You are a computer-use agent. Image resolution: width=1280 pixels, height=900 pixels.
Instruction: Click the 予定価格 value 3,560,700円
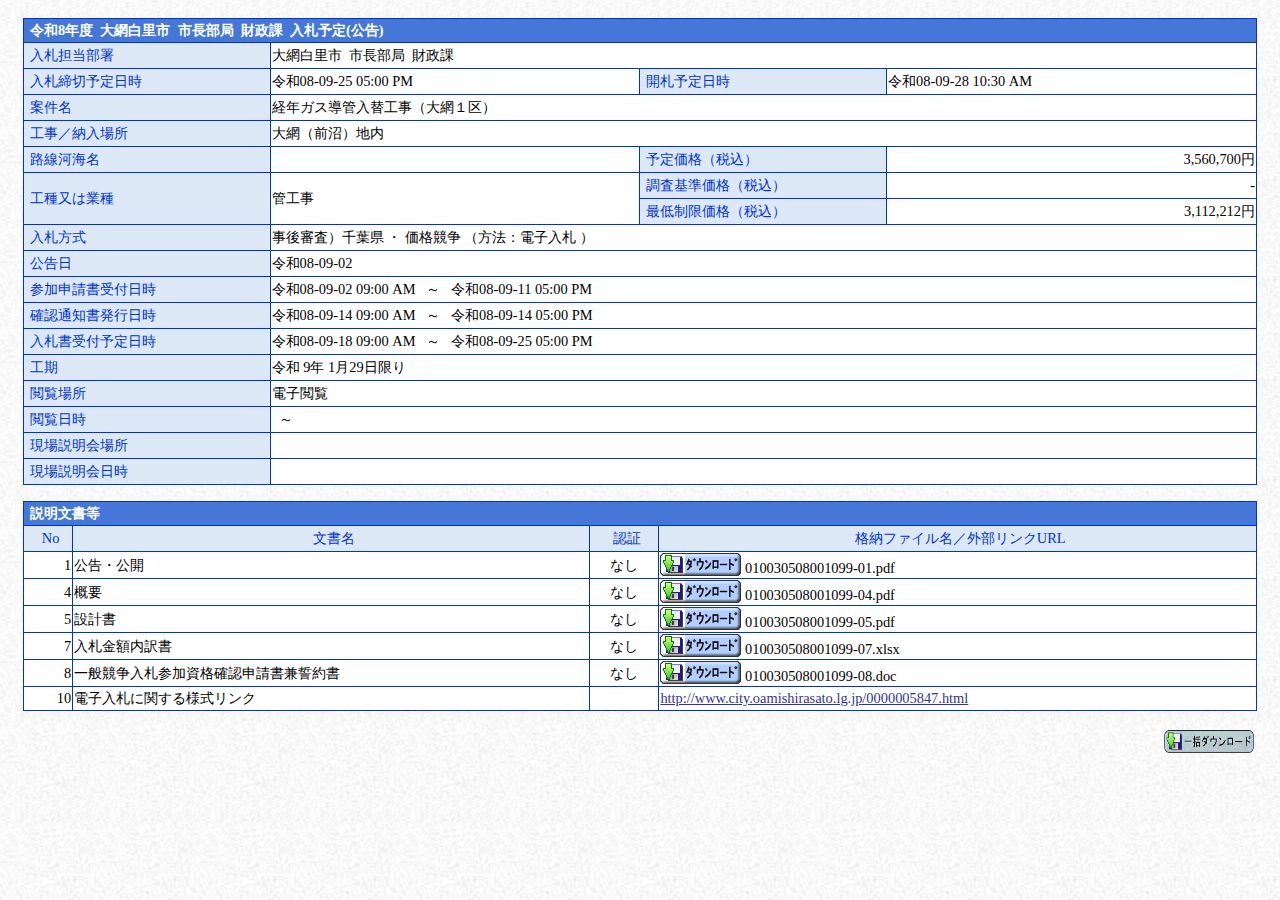click(x=1218, y=159)
